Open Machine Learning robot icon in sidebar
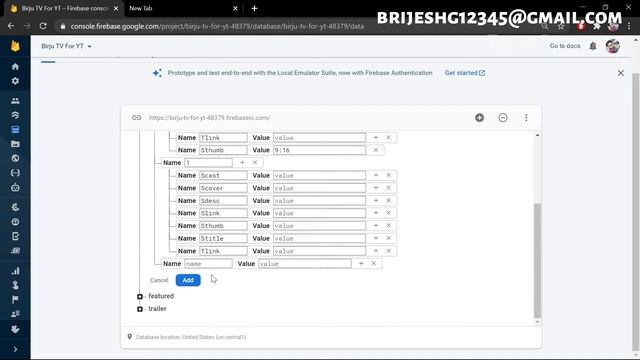Screen dimensions: 640x360 click(15, 187)
